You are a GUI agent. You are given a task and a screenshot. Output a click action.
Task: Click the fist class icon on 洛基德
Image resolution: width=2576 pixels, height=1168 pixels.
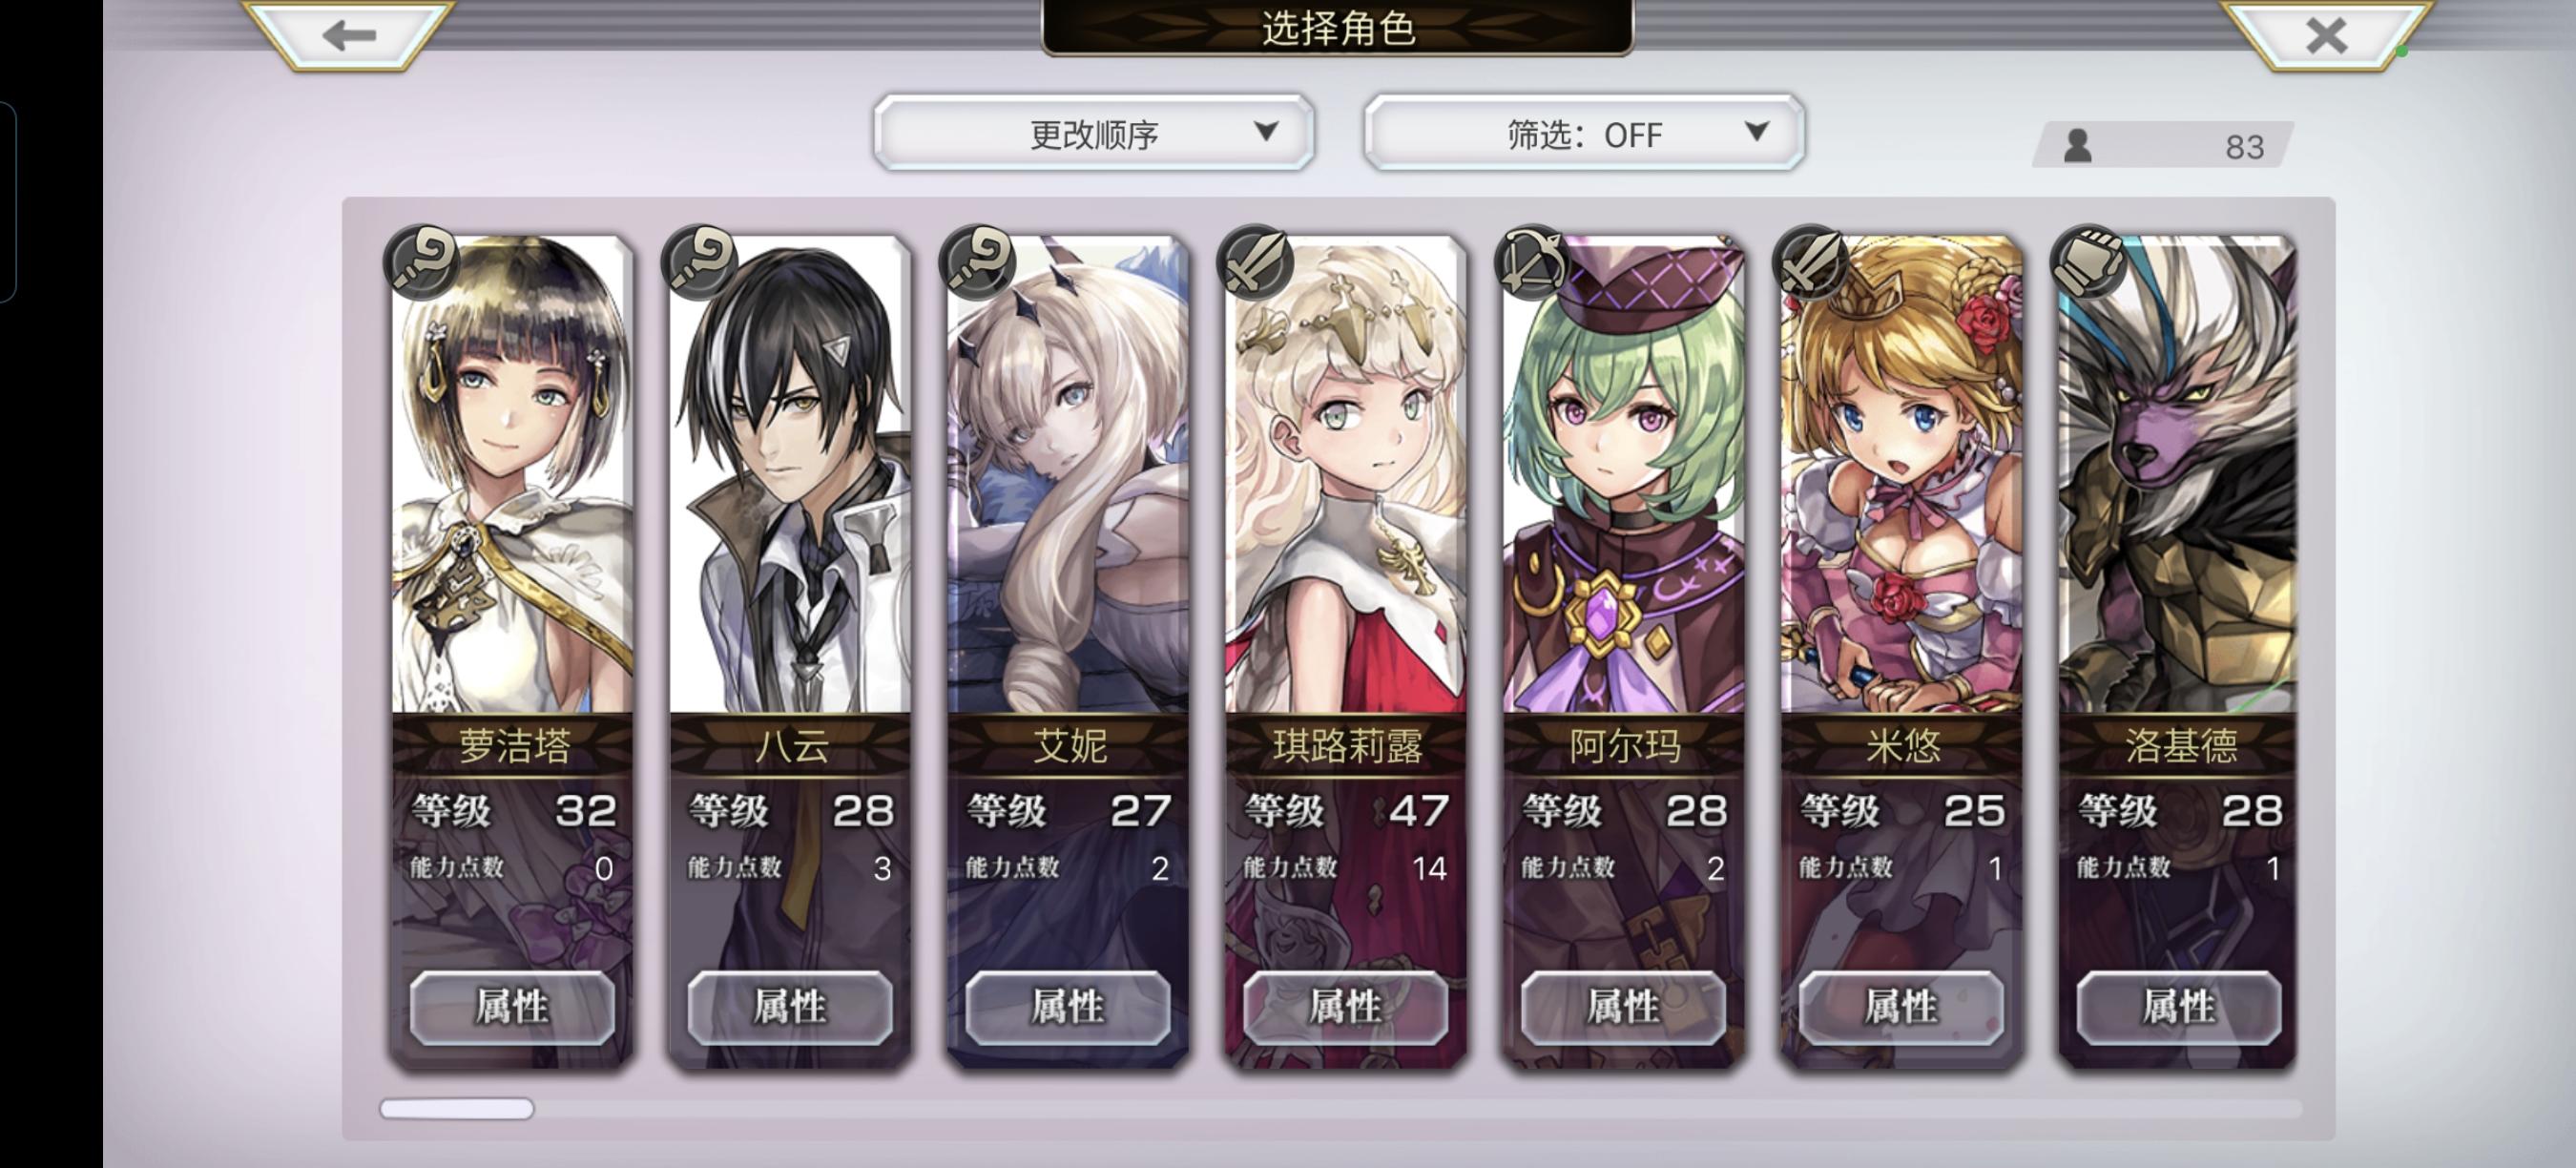(x=2088, y=263)
